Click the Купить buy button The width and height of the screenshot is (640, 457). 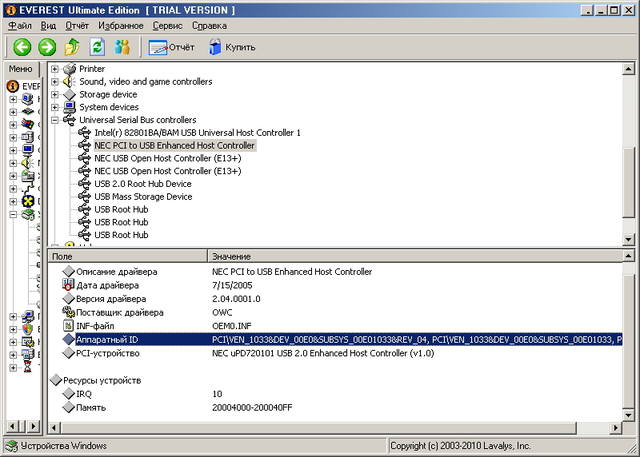click(232, 47)
